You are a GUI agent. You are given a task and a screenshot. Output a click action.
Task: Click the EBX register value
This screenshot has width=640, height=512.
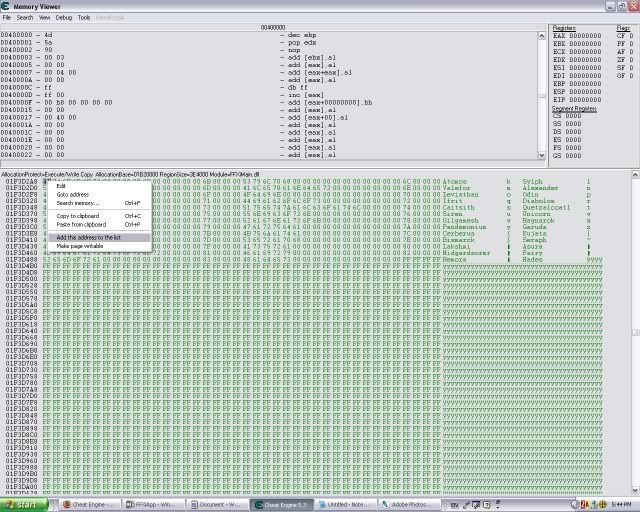coord(585,44)
